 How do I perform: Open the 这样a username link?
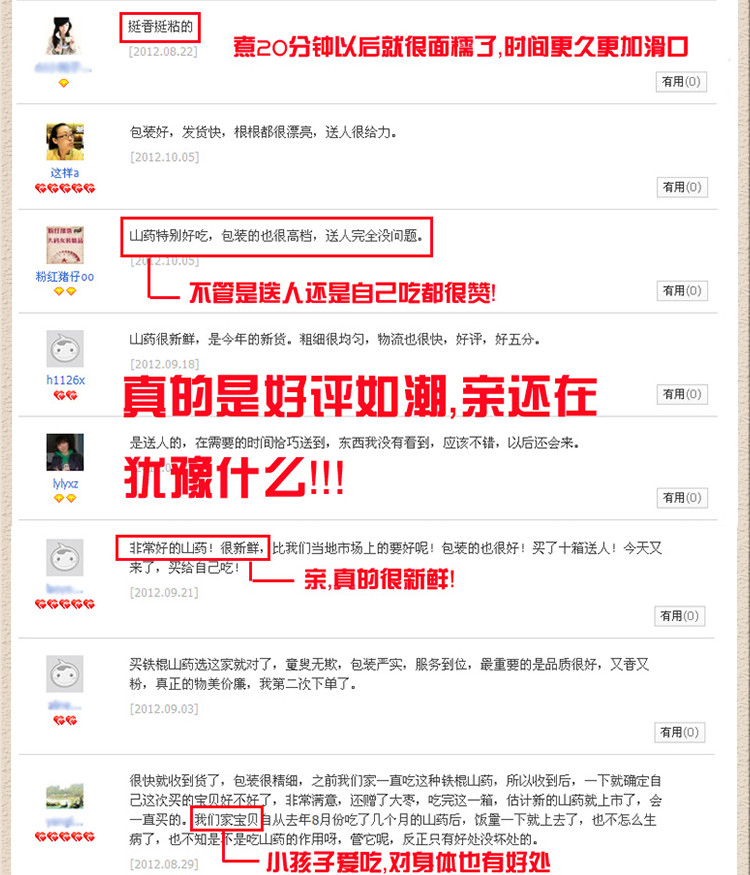[x=65, y=173]
